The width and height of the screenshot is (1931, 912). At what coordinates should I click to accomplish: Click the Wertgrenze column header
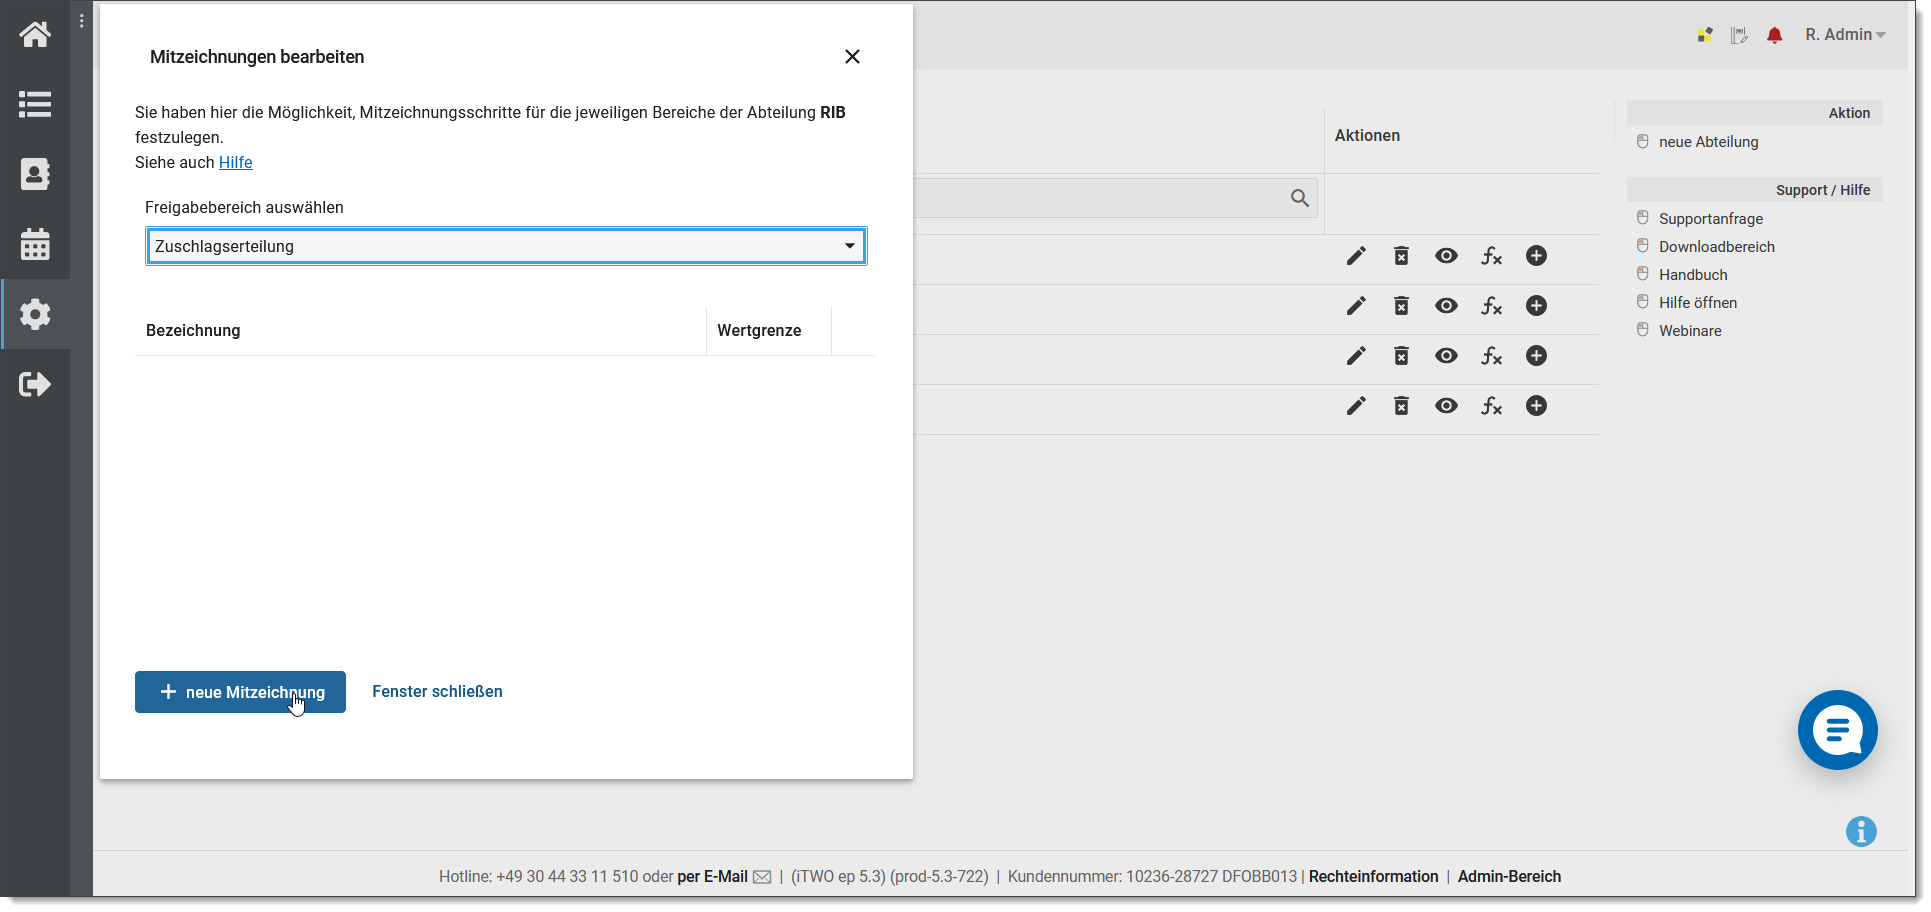pyautogui.click(x=759, y=330)
